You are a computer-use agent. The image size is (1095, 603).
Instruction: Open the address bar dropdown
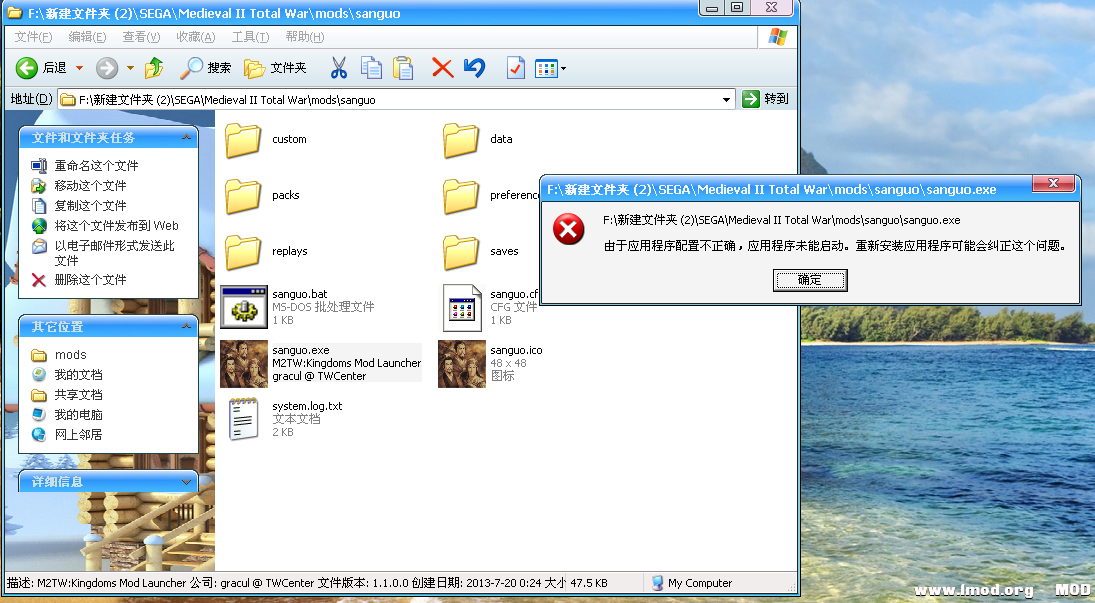[726, 99]
